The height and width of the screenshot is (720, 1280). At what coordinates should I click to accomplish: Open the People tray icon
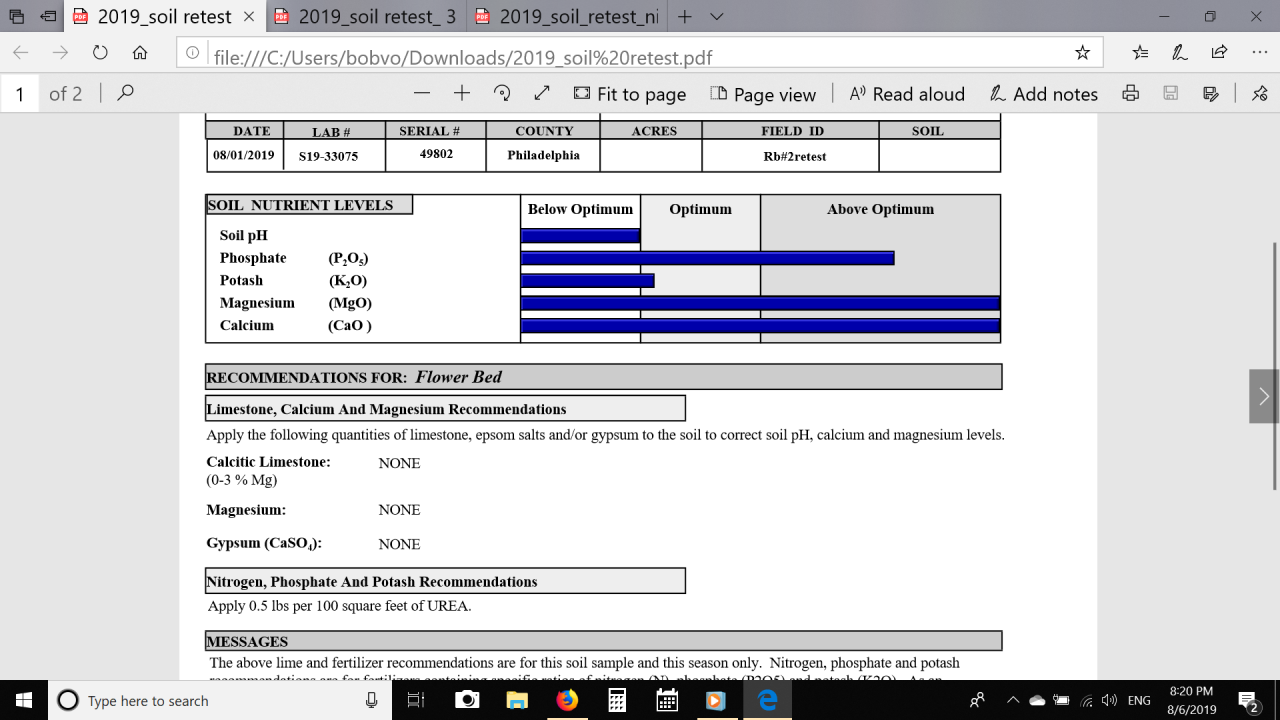click(978, 700)
